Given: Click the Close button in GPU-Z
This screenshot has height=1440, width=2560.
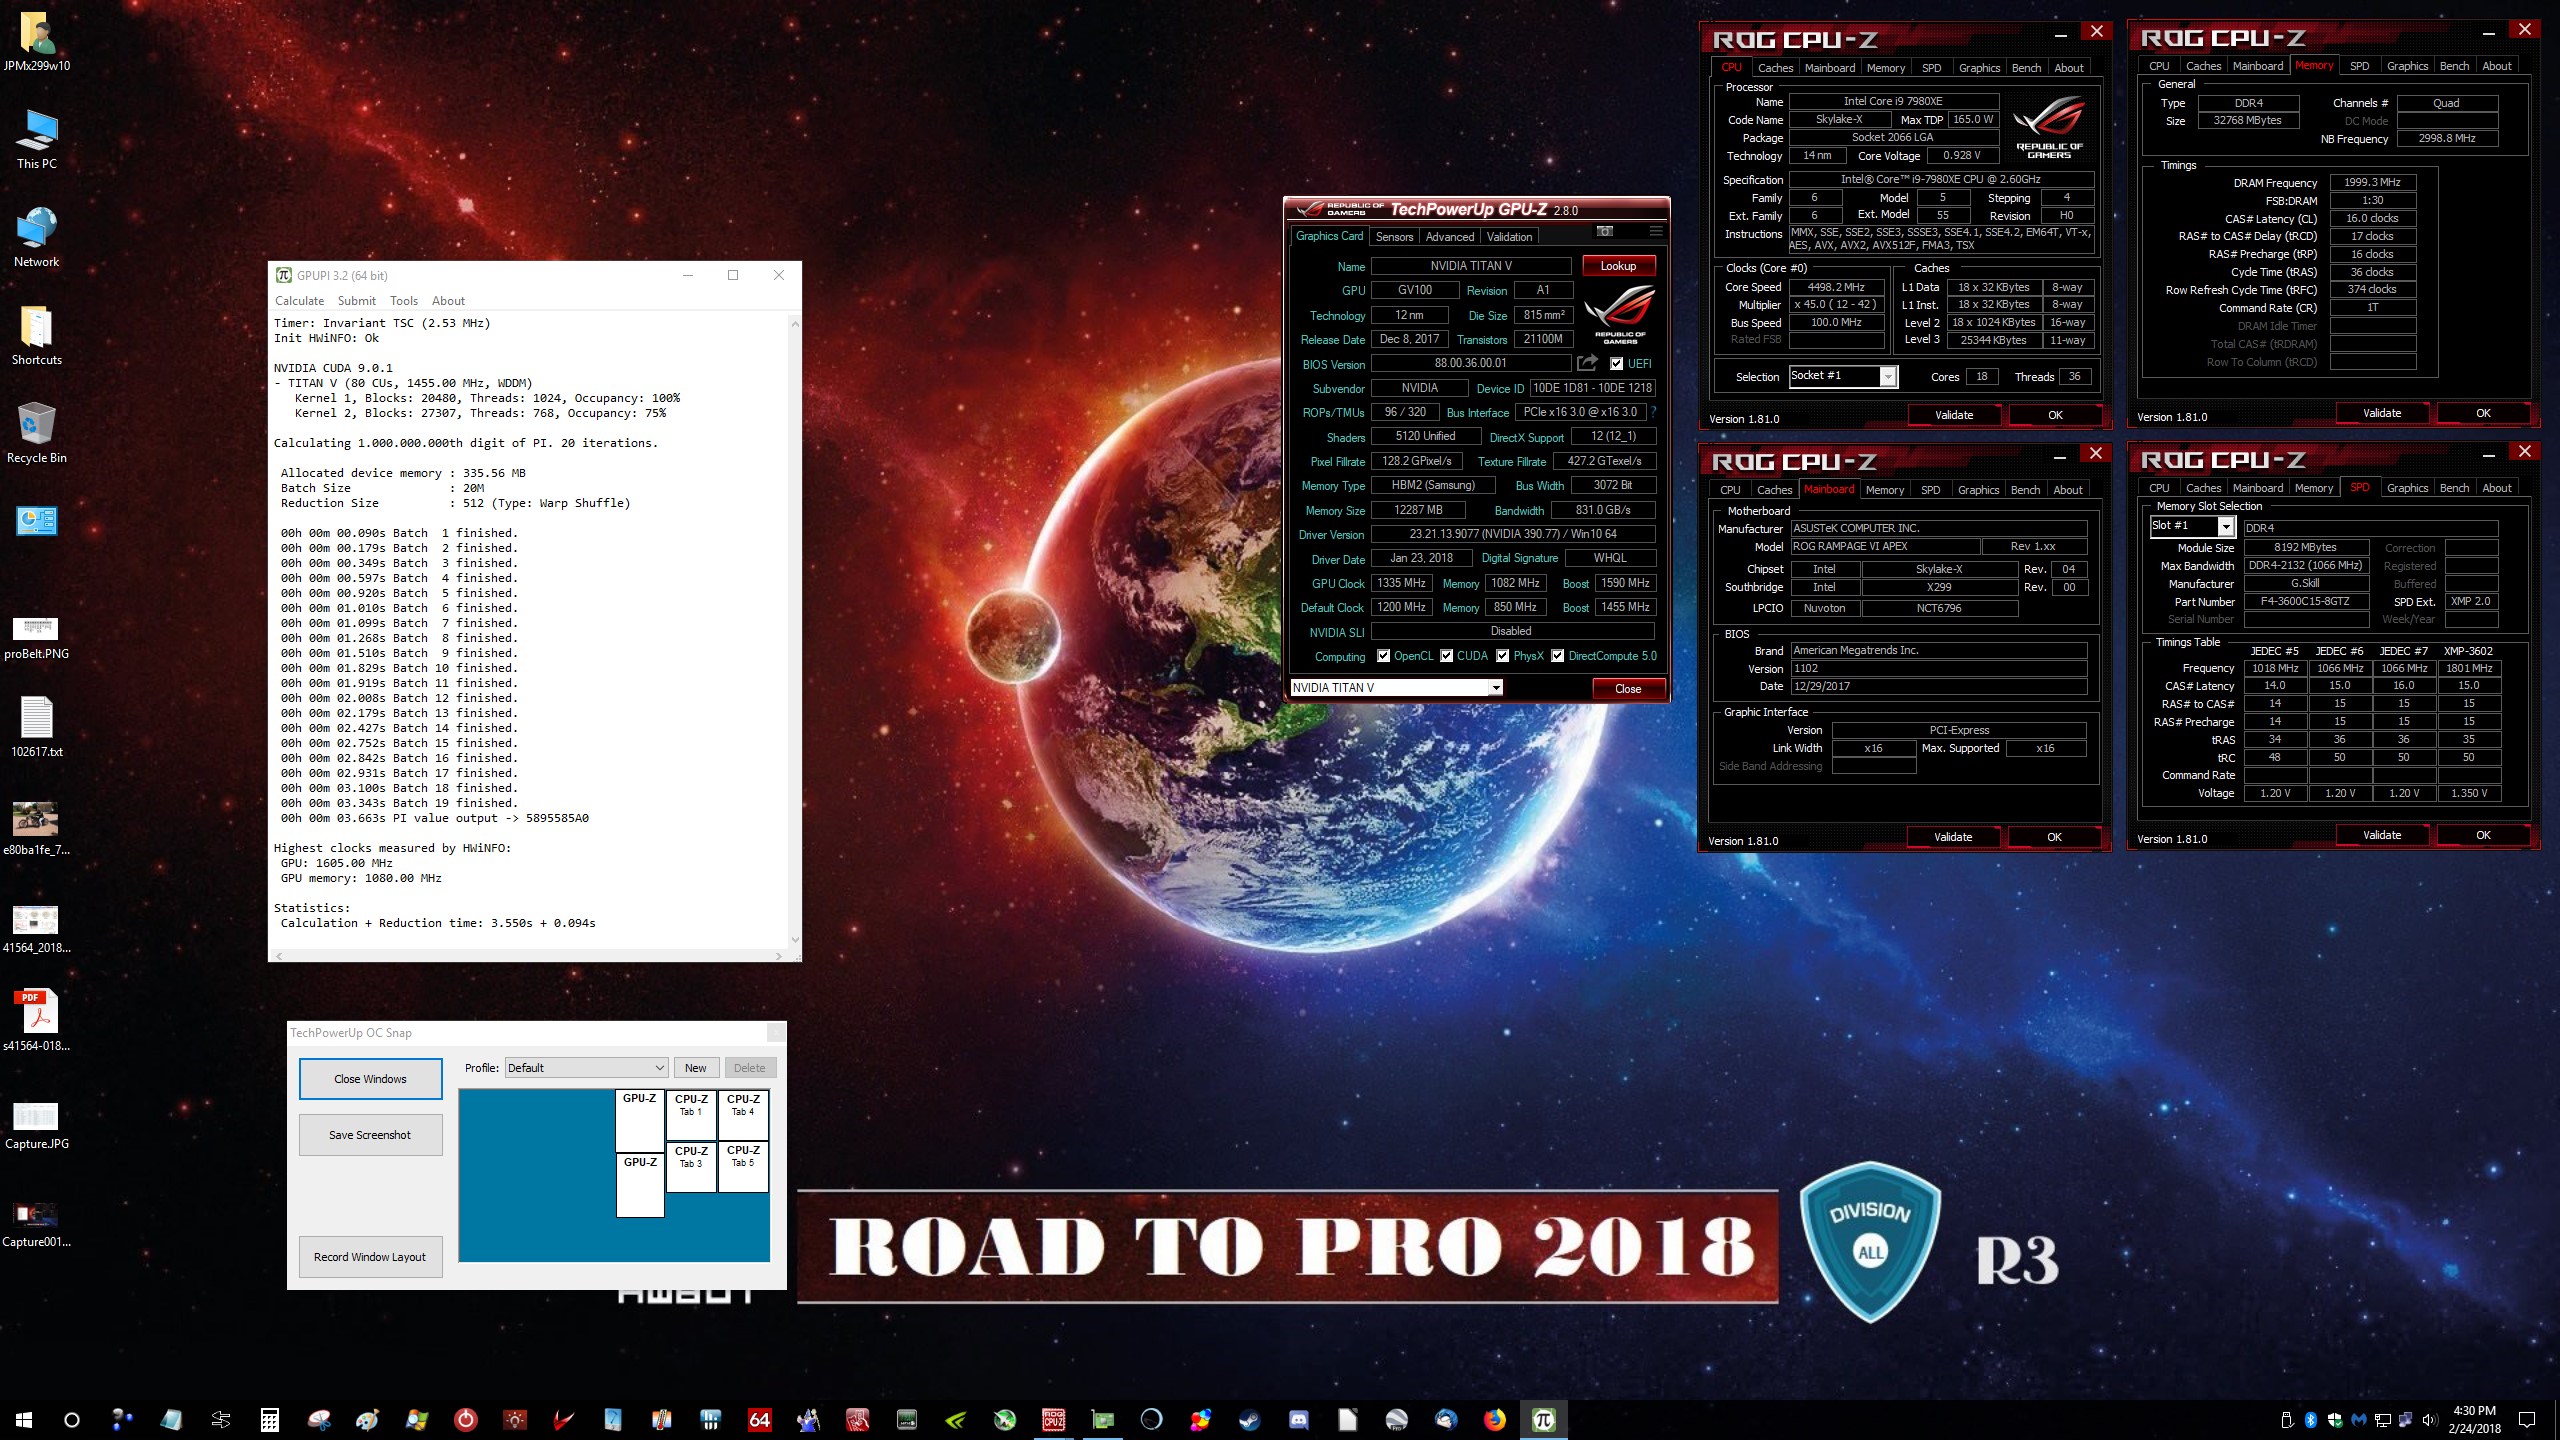Looking at the screenshot, I should [x=1628, y=688].
